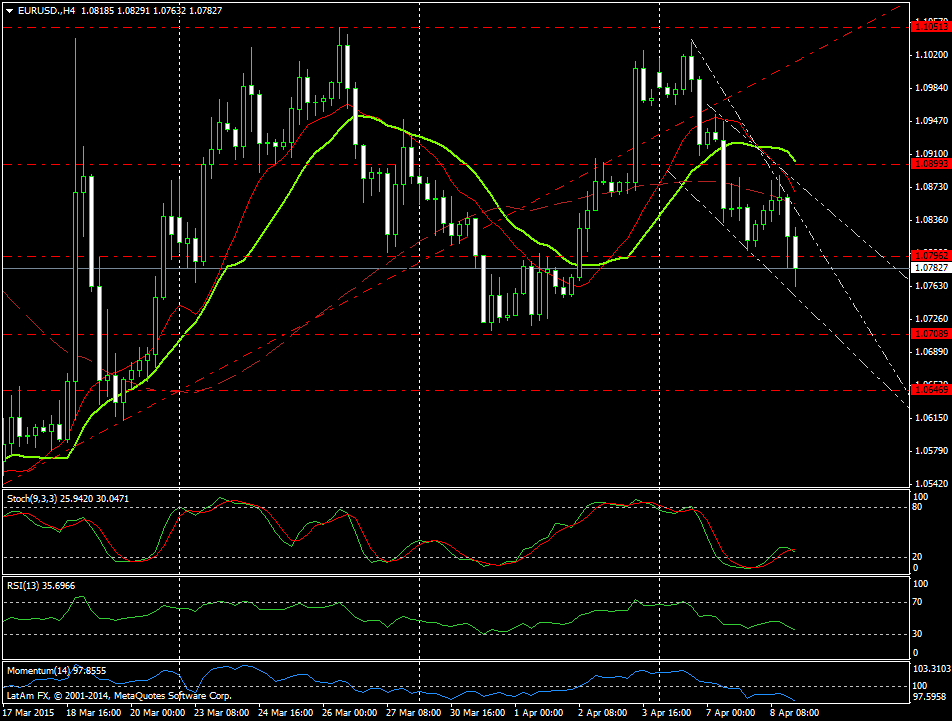Select the 1.10513 red price level label
This screenshot has height=721, width=952.
[930, 27]
